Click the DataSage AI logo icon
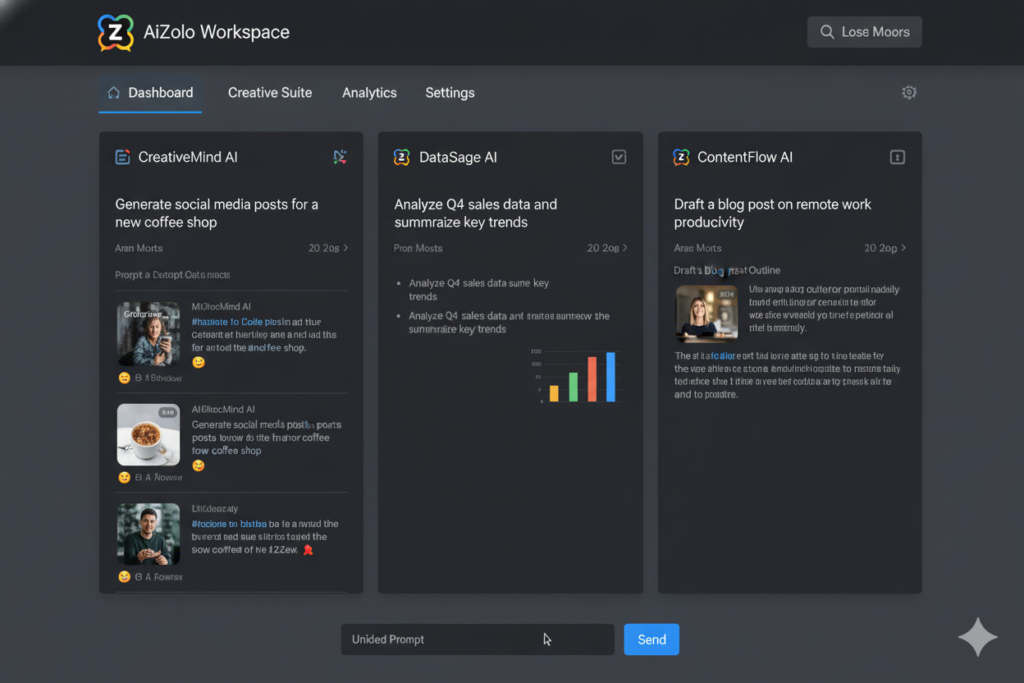1024x683 pixels. 403,157
